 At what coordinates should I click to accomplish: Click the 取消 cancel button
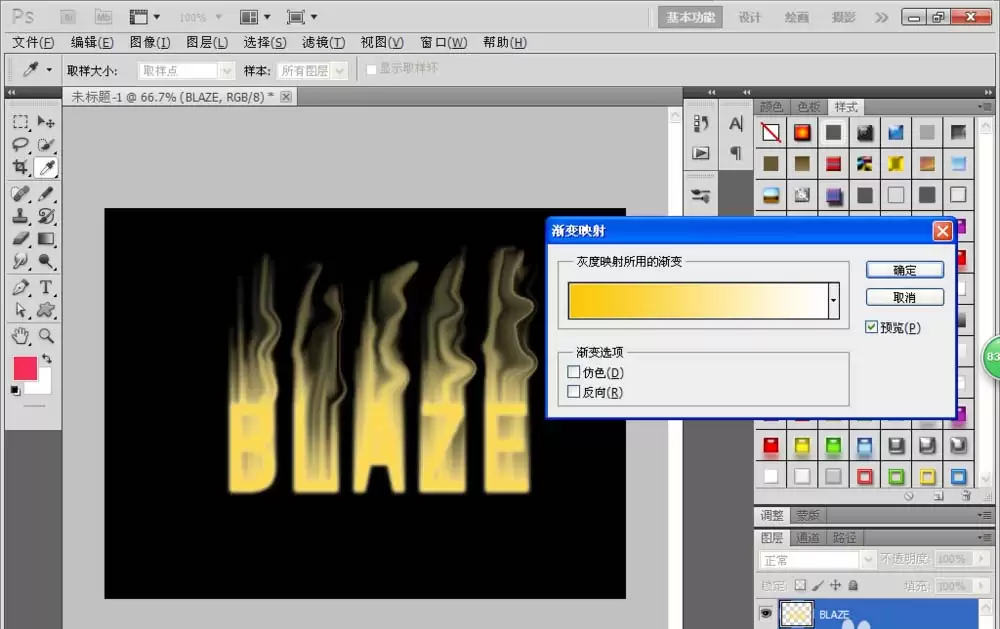pos(904,297)
